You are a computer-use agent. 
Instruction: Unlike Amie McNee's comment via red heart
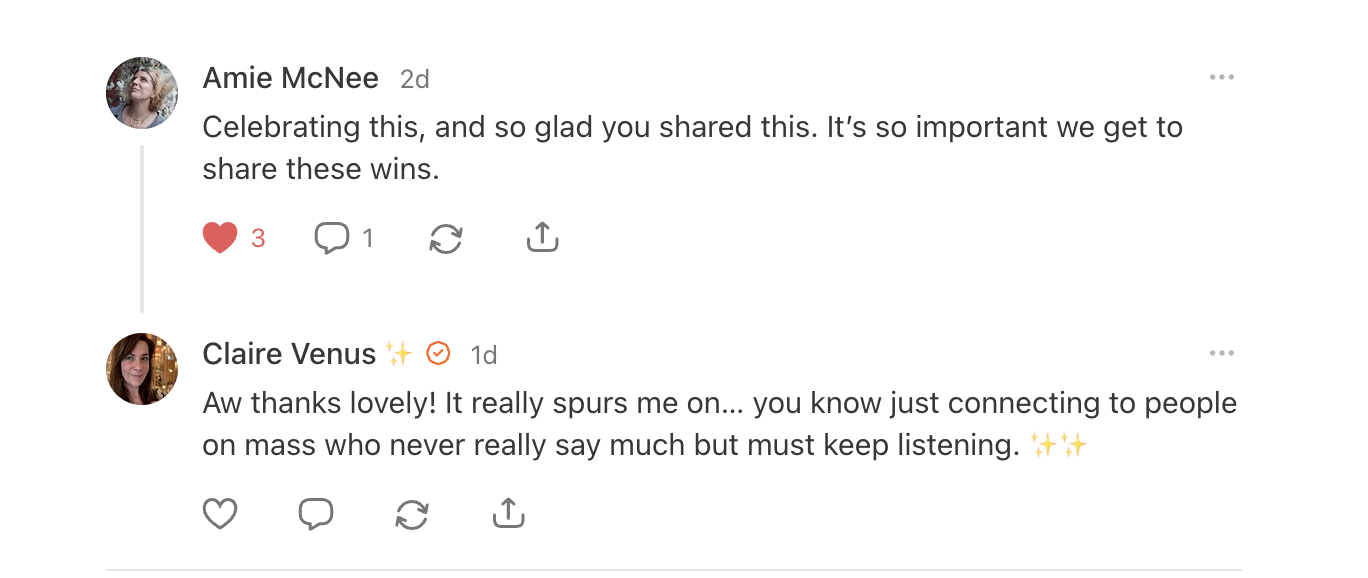[x=220, y=238]
